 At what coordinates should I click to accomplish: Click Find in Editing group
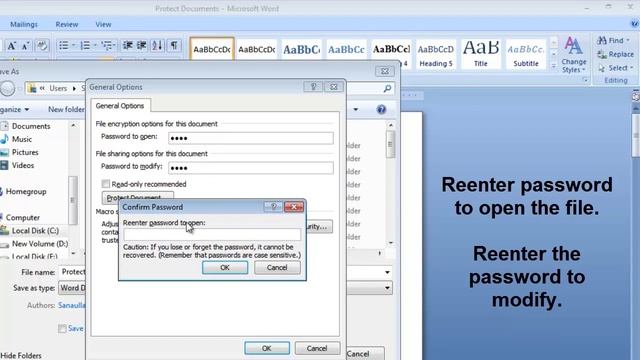click(x=613, y=40)
